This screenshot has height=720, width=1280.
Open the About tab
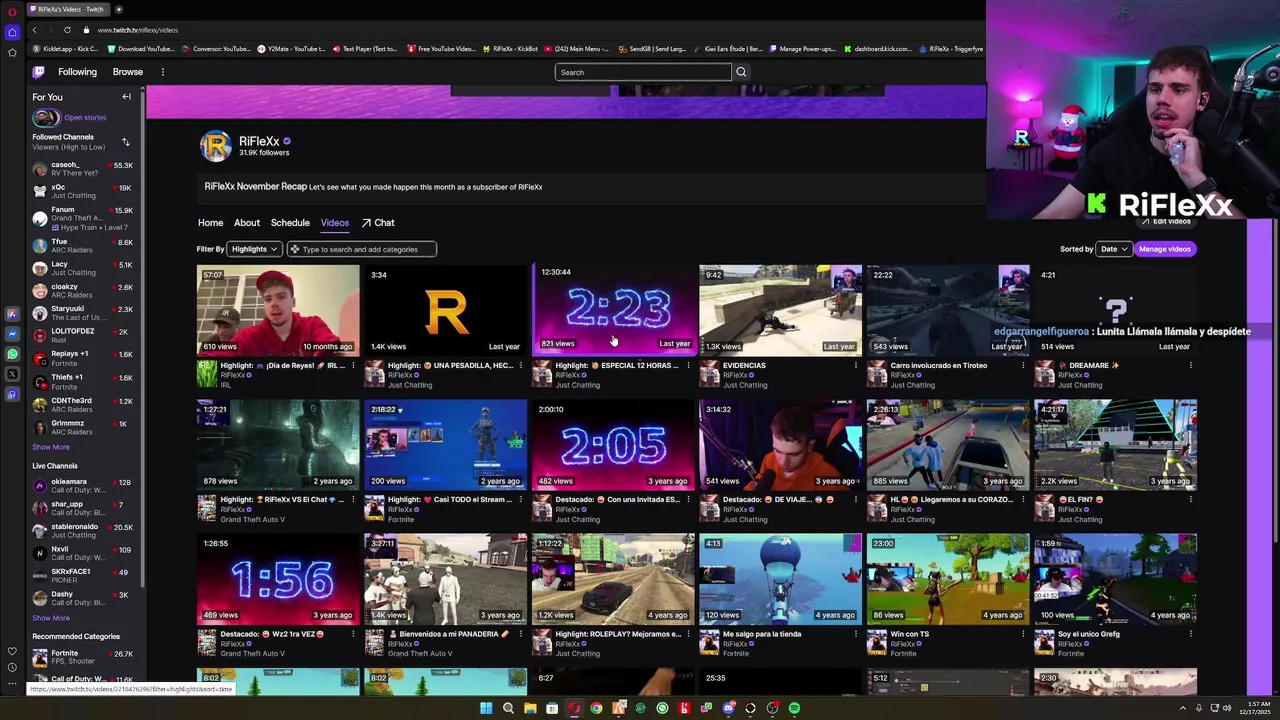247,223
